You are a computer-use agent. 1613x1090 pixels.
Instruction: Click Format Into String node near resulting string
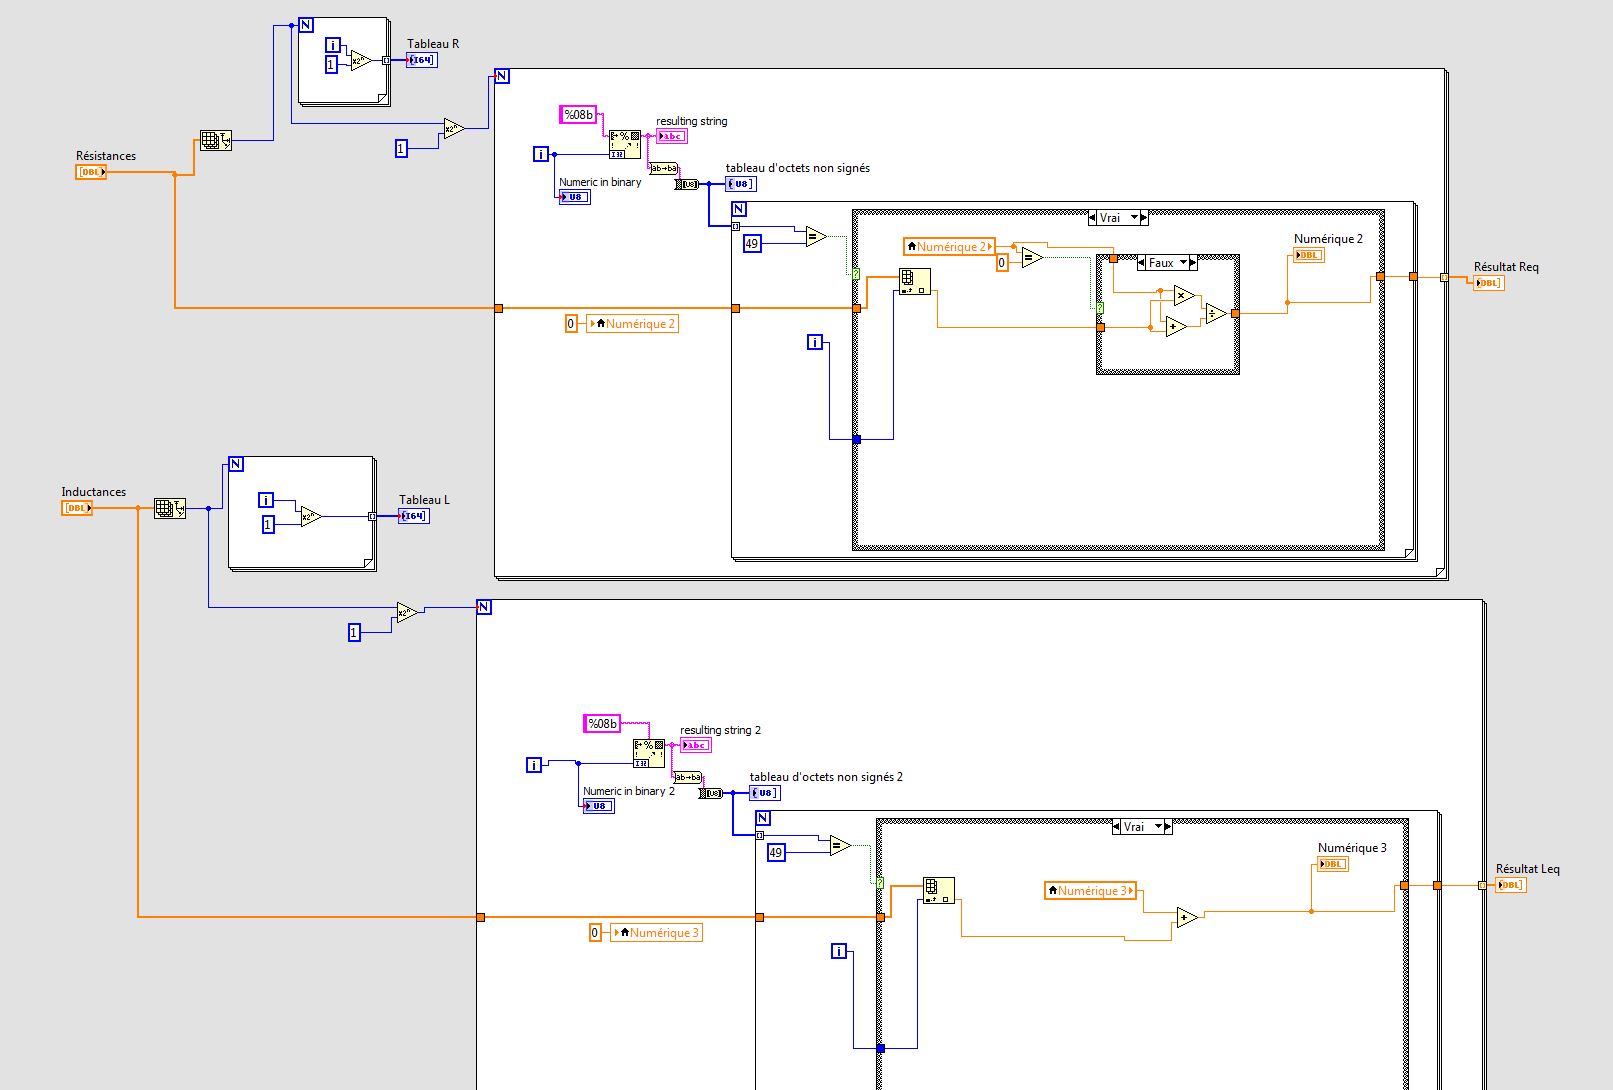pyautogui.click(x=625, y=144)
